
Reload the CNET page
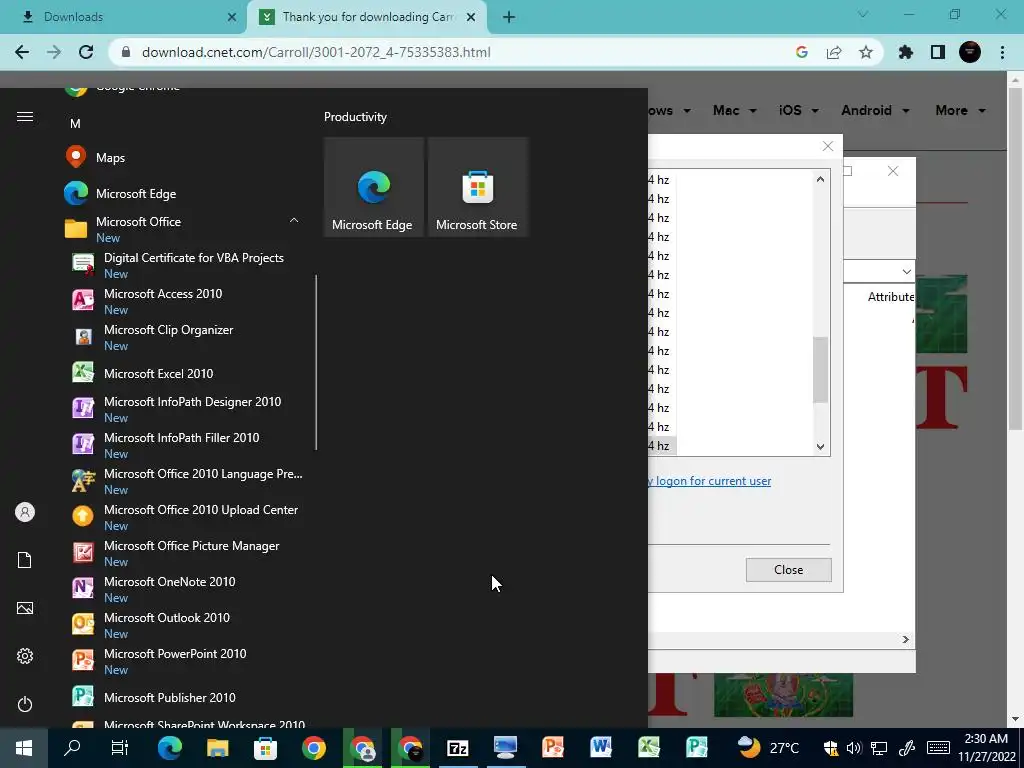[86, 52]
